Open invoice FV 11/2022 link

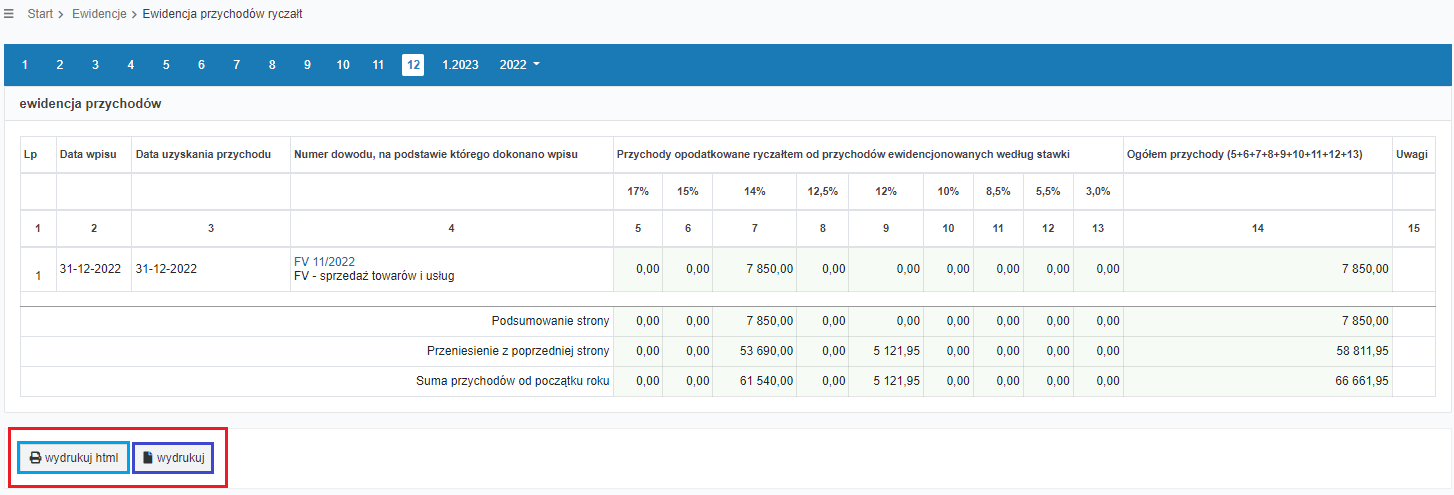(325, 262)
